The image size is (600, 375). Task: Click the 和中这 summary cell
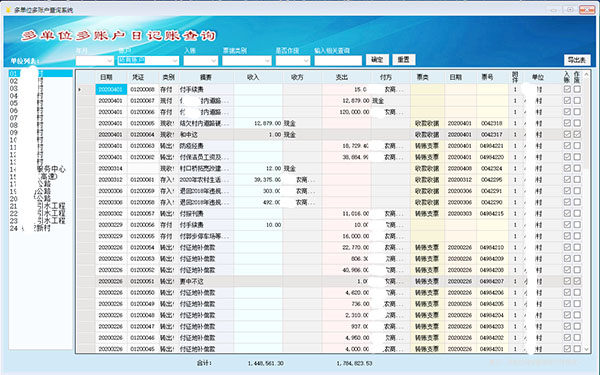(x=206, y=135)
